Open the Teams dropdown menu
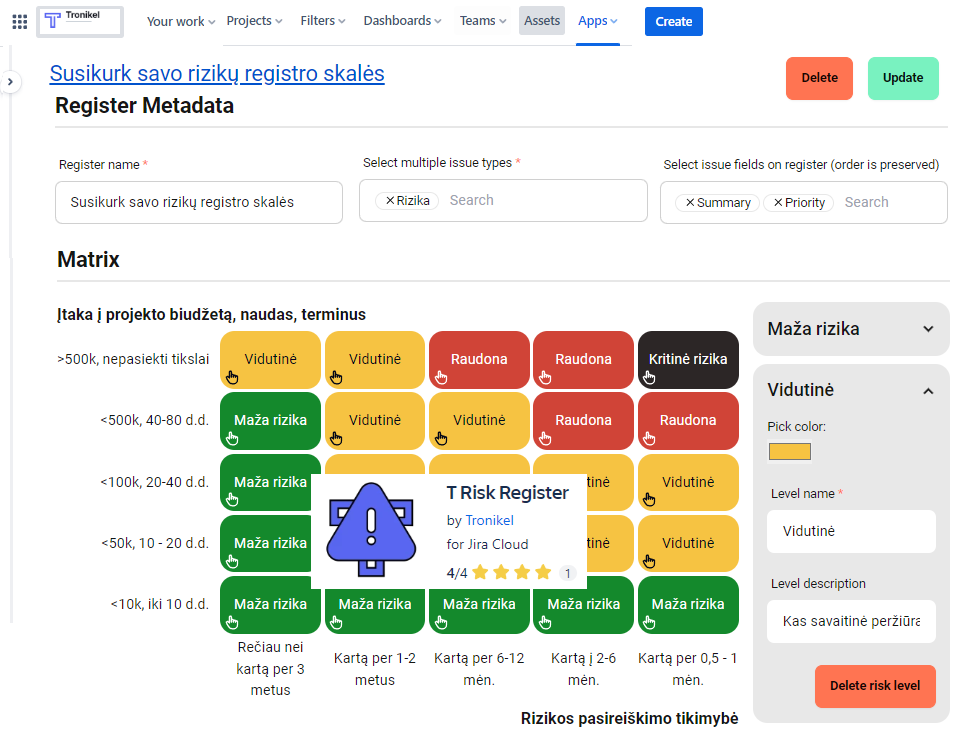The height and width of the screenshot is (740, 958). pos(483,21)
